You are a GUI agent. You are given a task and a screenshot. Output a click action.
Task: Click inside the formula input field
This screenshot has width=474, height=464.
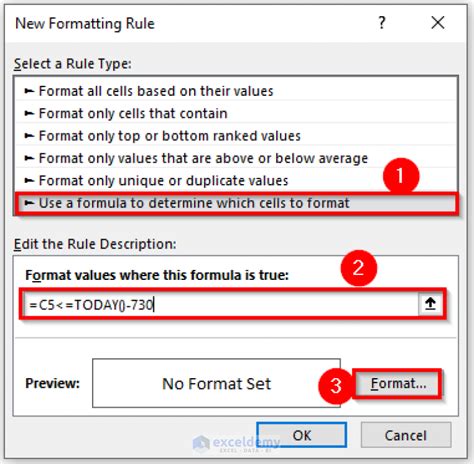click(220, 304)
